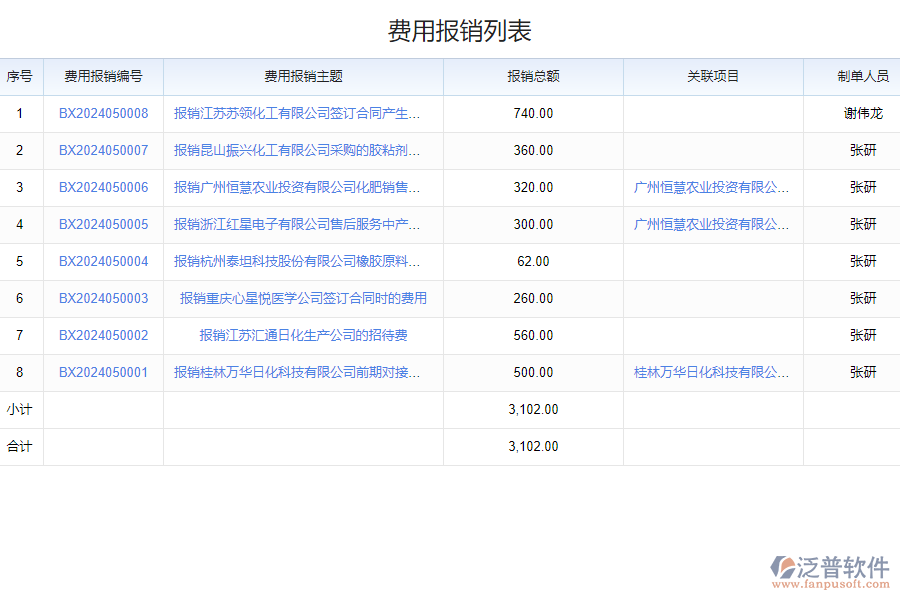
Task: Click the 小计 subtotal amount 3,102.00
Action: point(532,409)
